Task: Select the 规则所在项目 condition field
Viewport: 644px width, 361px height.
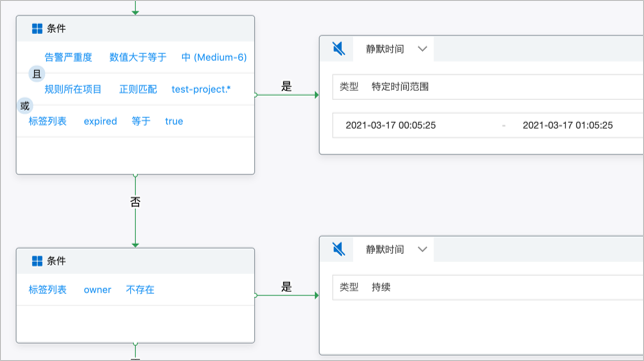Action: pos(73,89)
